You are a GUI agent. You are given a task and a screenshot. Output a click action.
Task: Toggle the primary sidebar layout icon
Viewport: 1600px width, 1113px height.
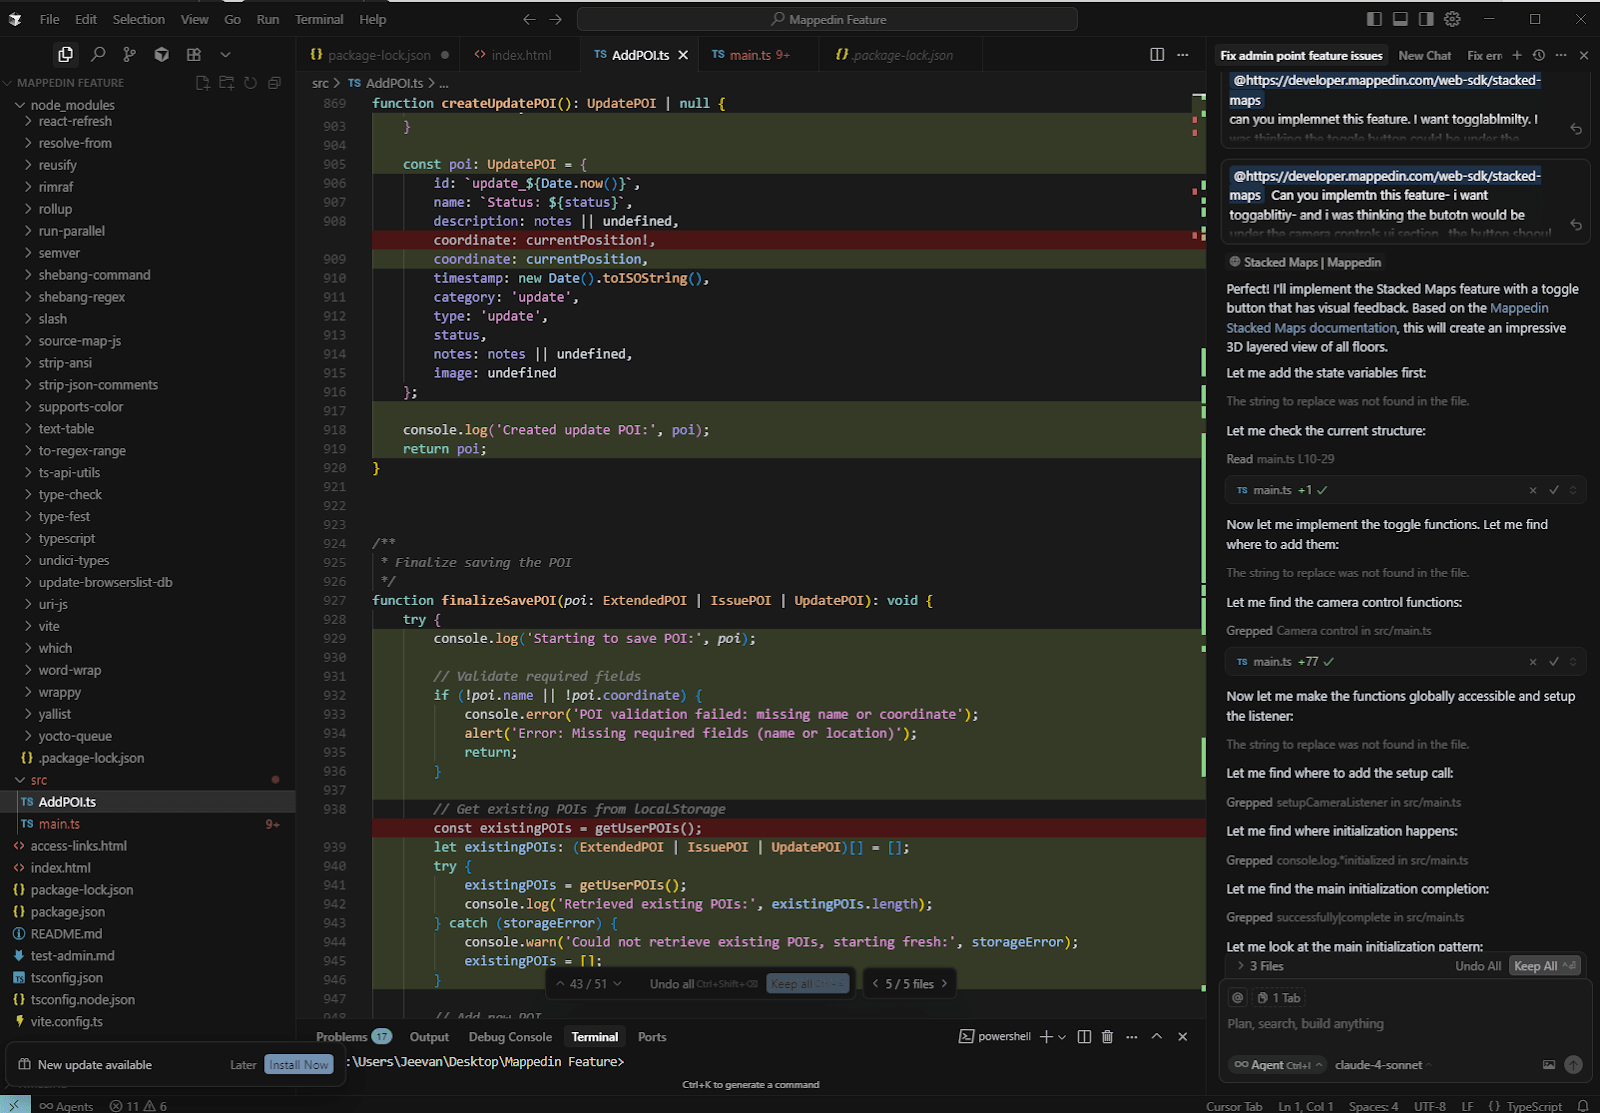click(1375, 19)
